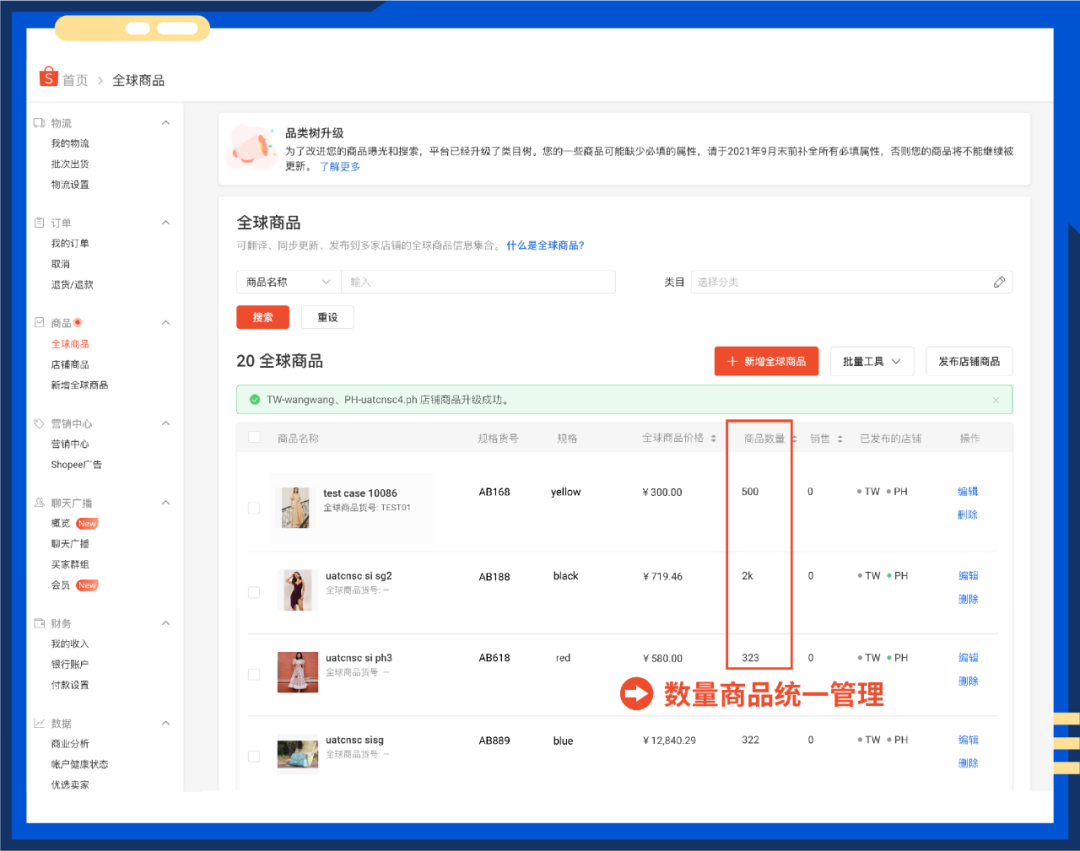Go to 首页 in the breadcrumb
1080x851 pixels.
coord(75,79)
